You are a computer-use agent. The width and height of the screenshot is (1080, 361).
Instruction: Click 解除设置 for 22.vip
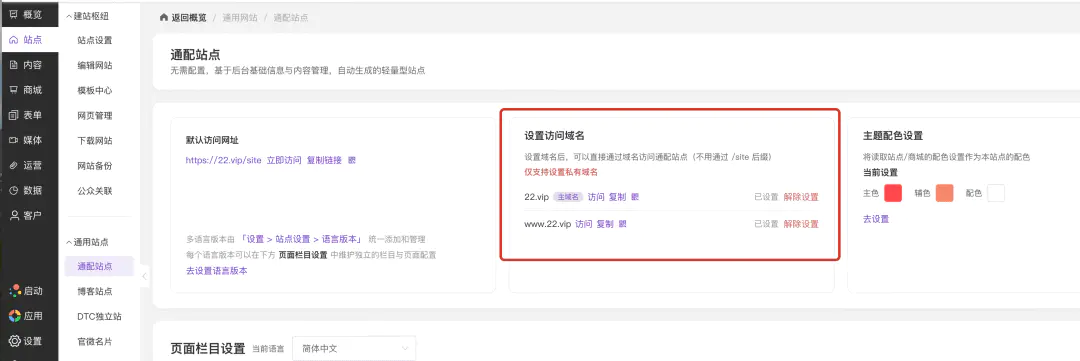pos(801,197)
